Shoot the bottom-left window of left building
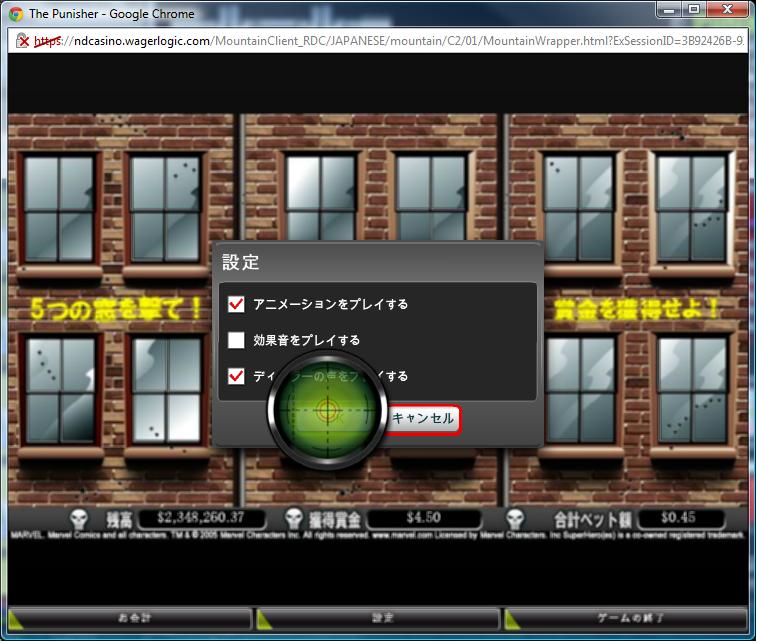This screenshot has width=757, height=643. tap(60, 390)
